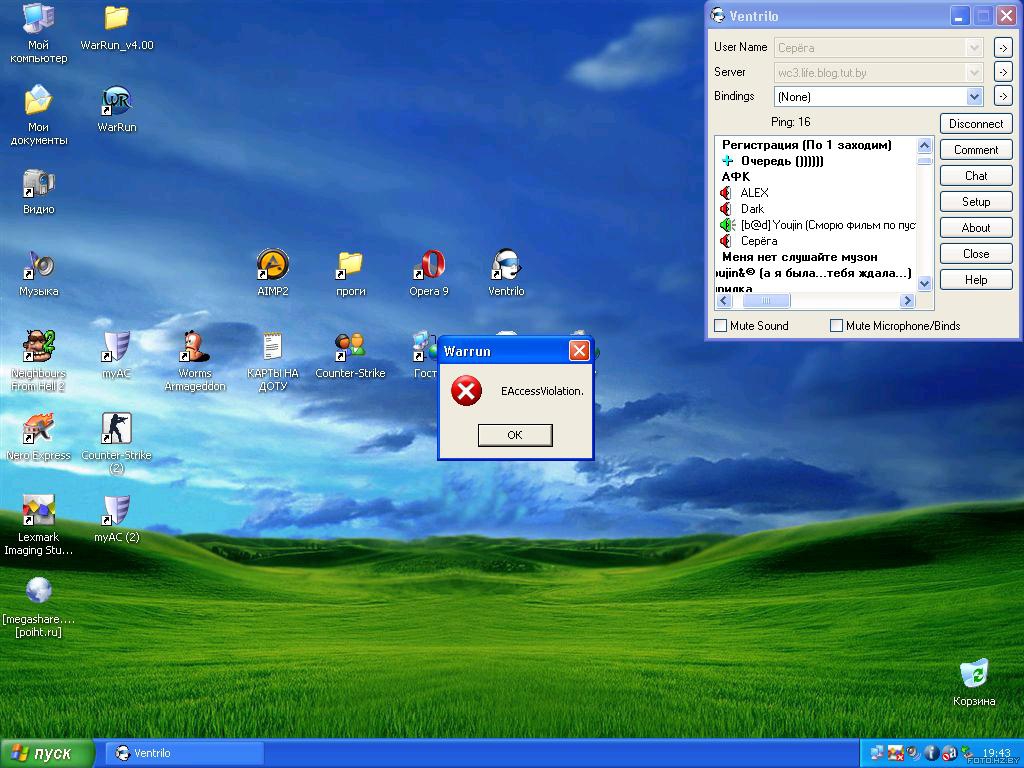This screenshot has height=768, width=1024.
Task: Click the channel list scroll left arrow
Action: [x=724, y=300]
